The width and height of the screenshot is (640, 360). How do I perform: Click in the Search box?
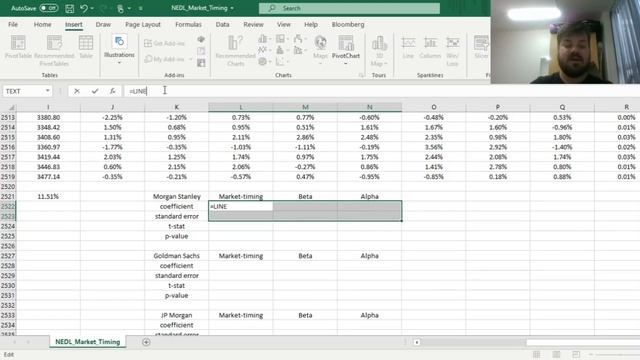click(349, 8)
